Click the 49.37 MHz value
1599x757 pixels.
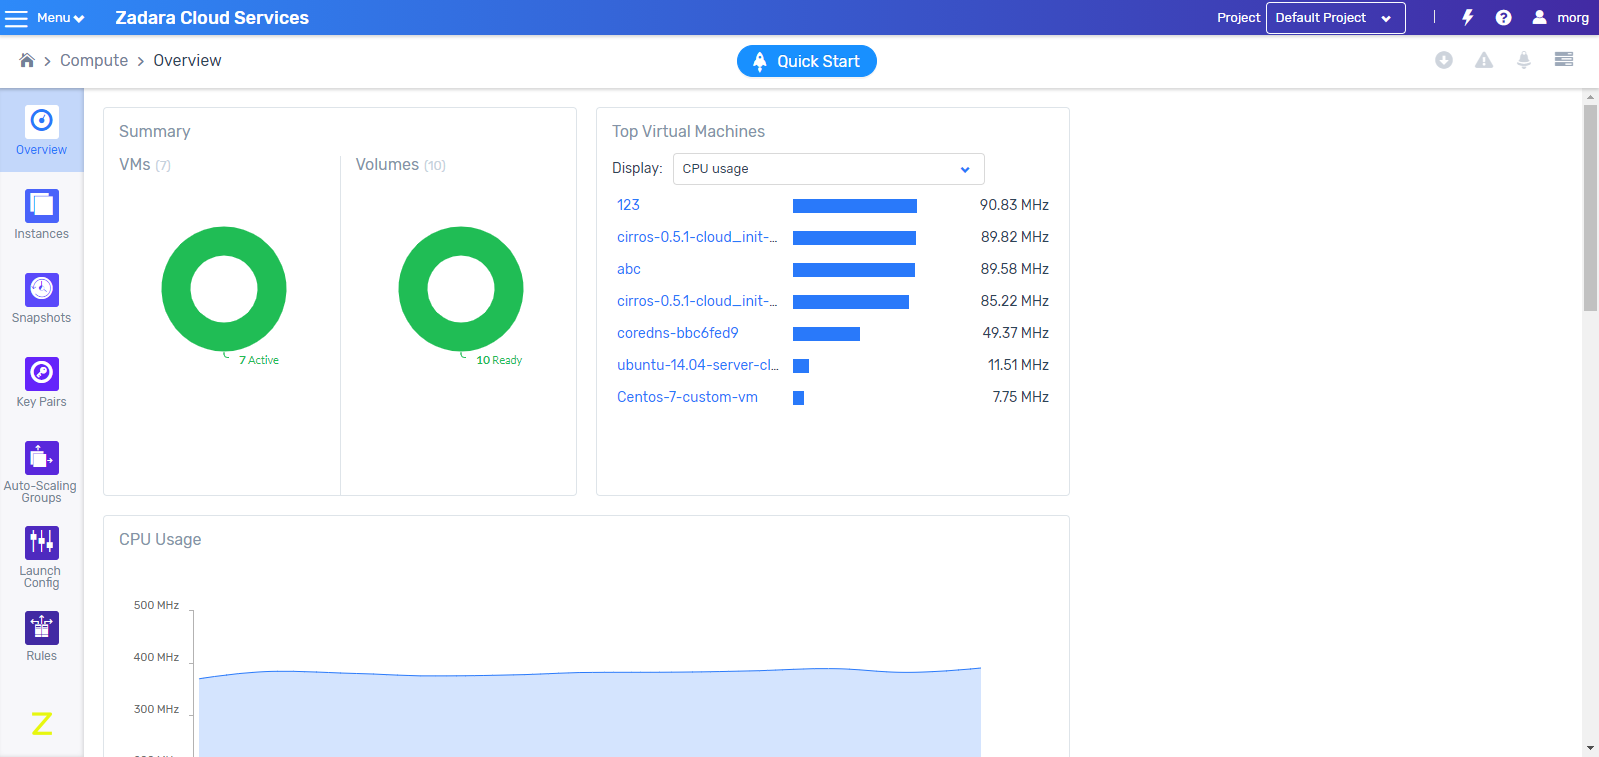point(1015,333)
